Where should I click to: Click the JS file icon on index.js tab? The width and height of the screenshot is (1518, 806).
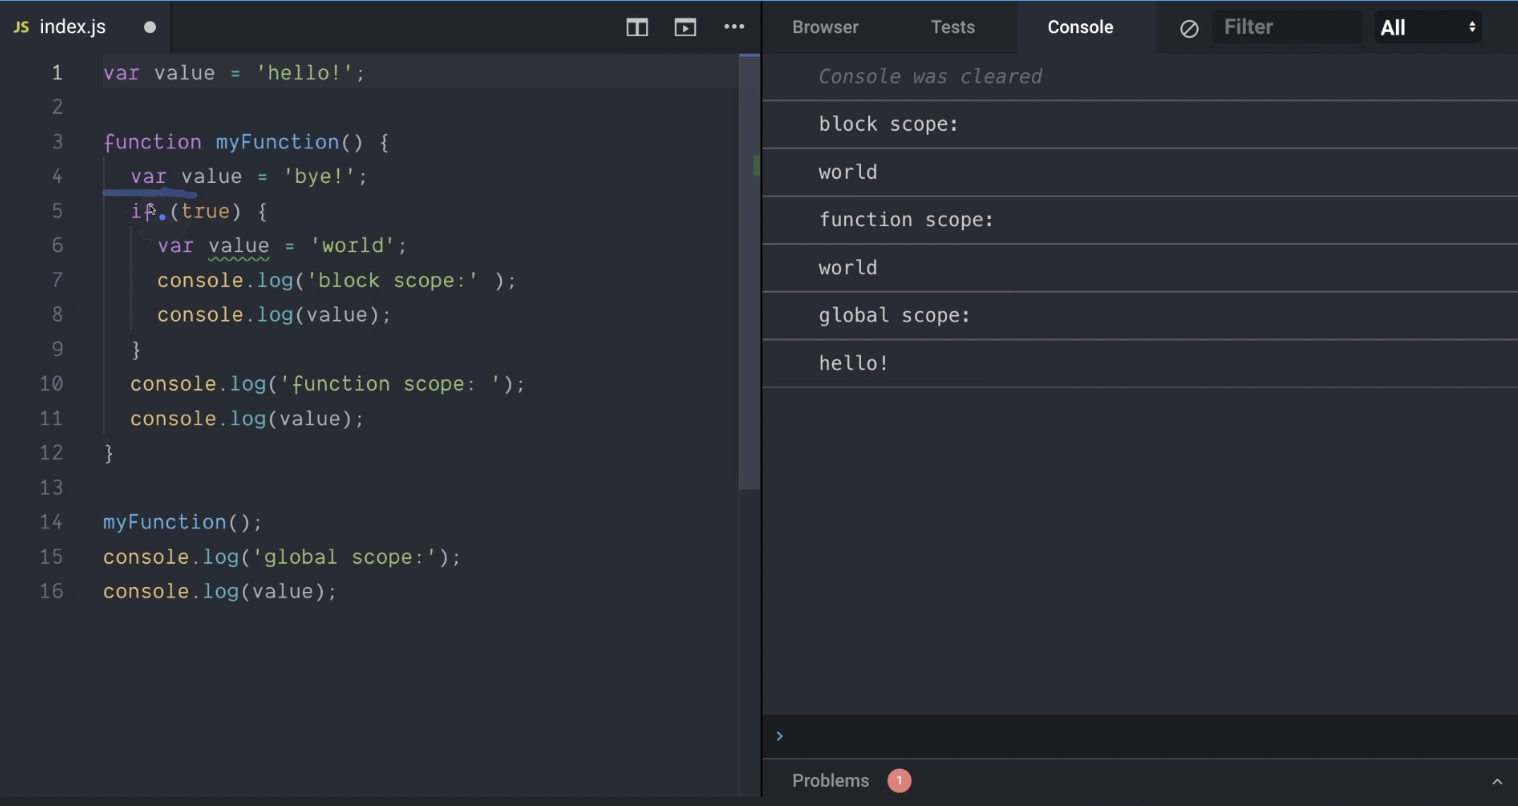(x=21, y=27)
